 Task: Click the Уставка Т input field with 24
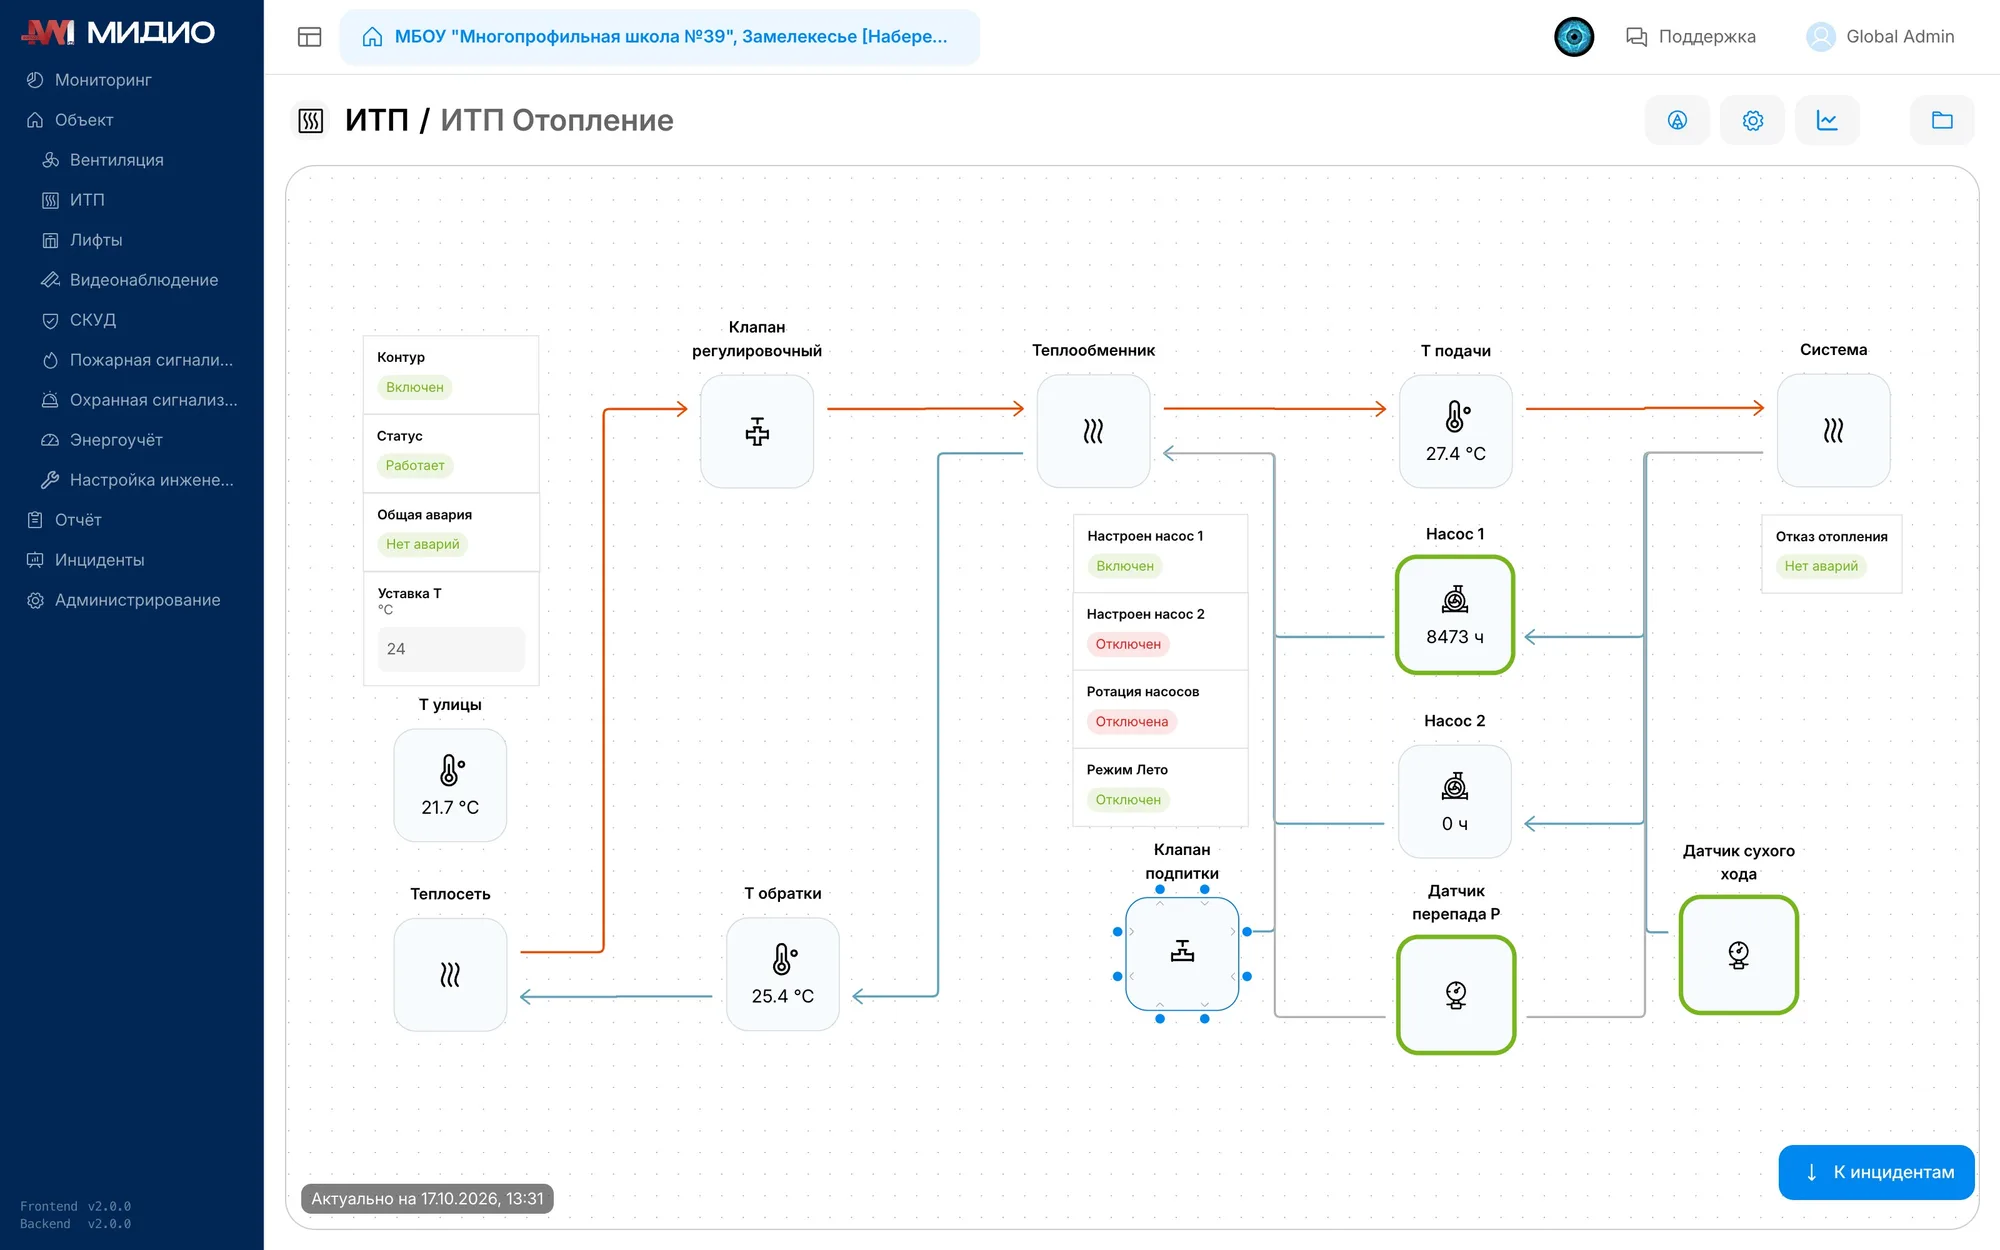pyautogui.click(x=451, y=649)
